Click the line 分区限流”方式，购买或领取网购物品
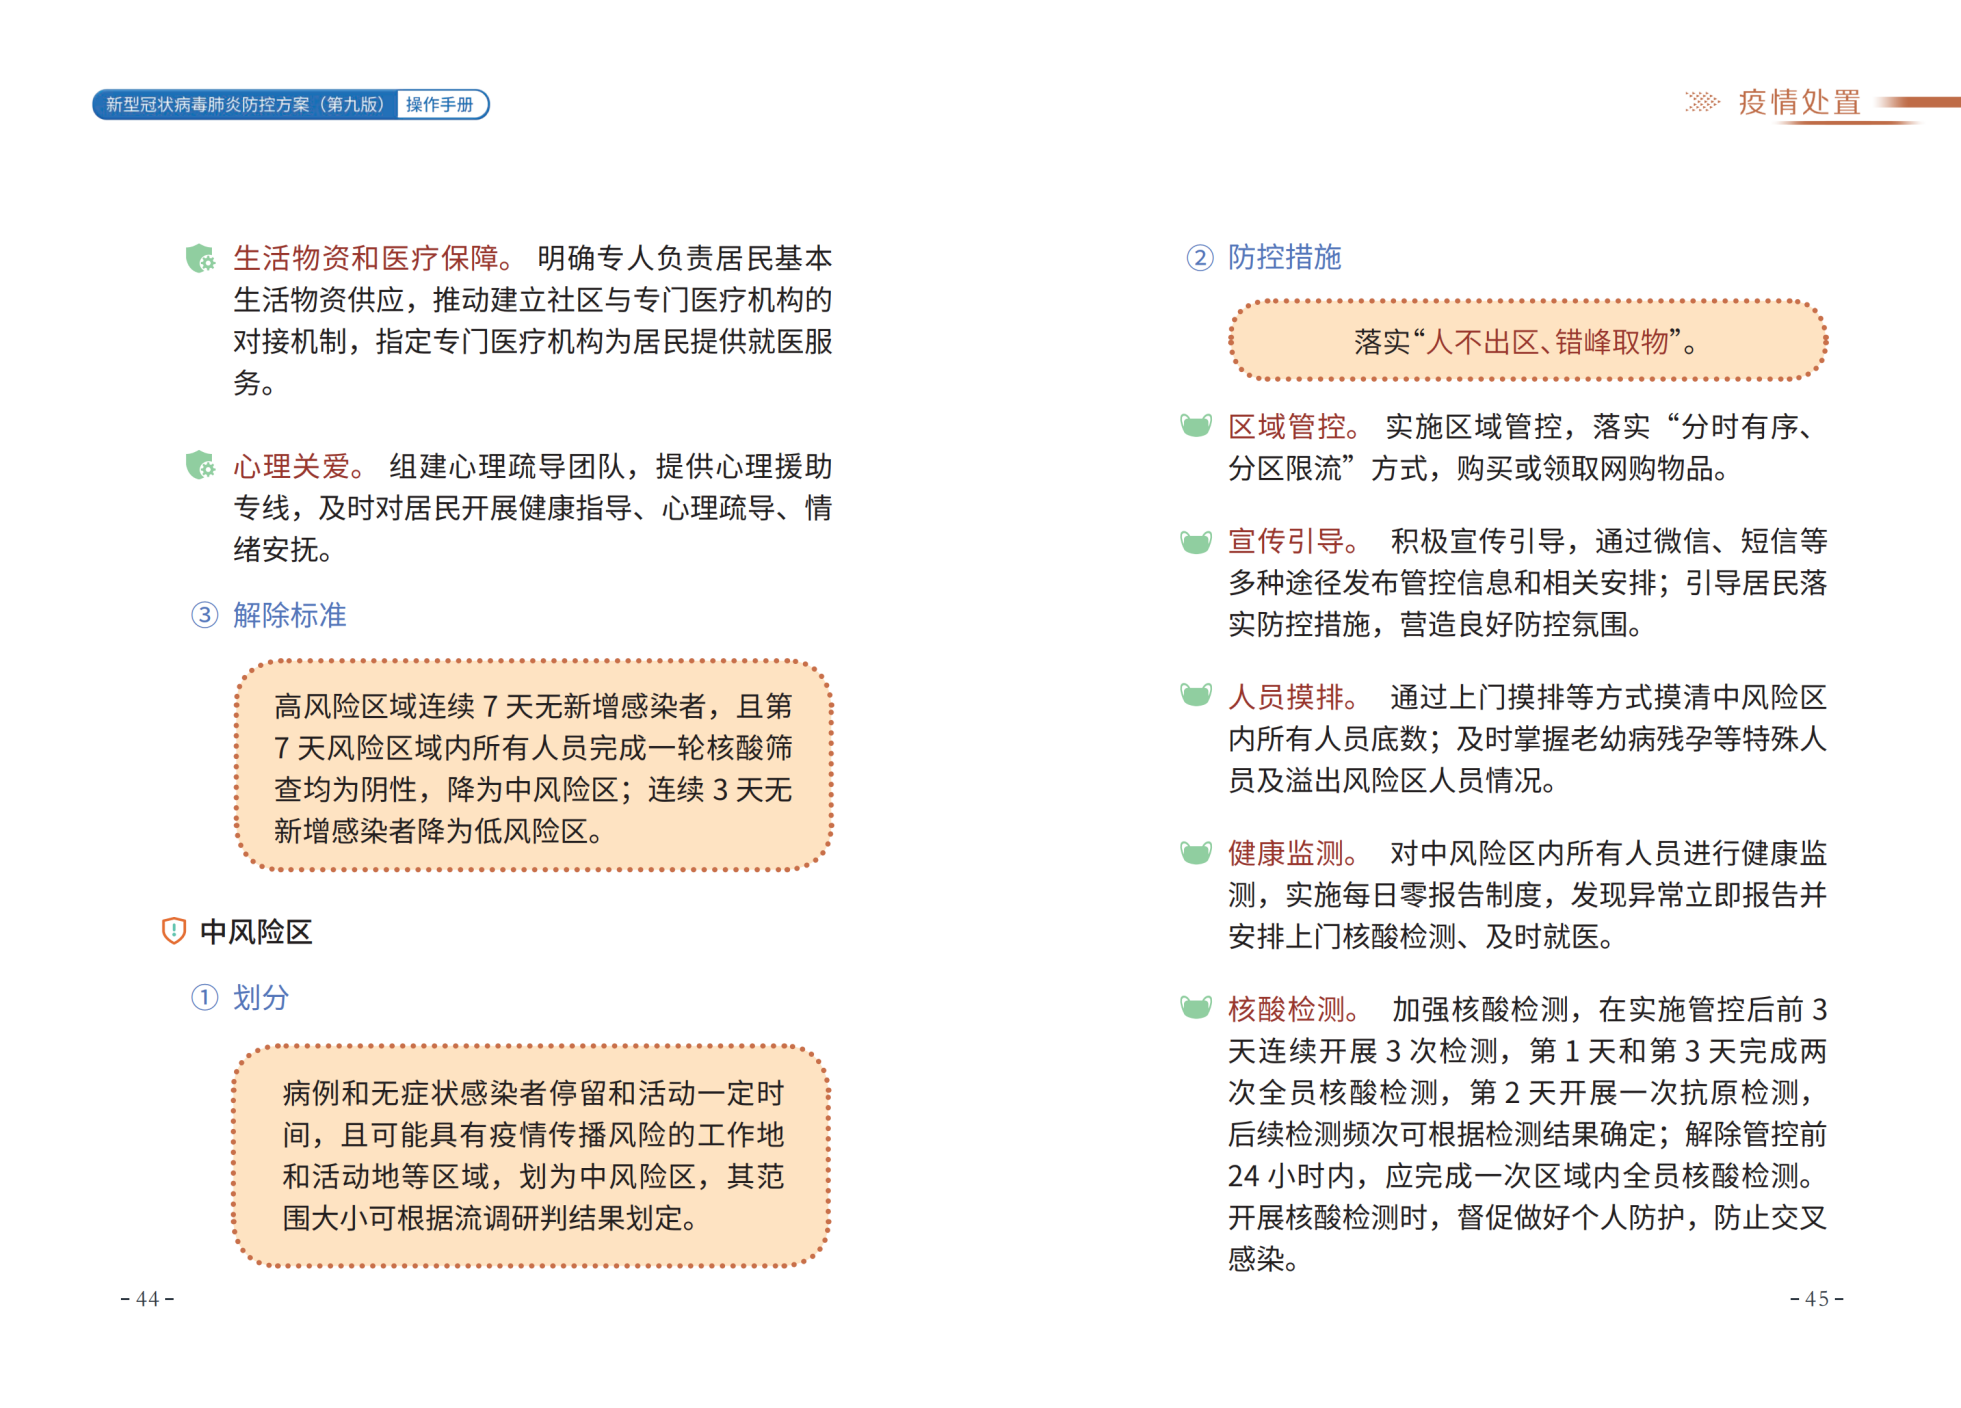Image resolution: width=1961 pixels, height=1408 pixels. pos(1479,468)
